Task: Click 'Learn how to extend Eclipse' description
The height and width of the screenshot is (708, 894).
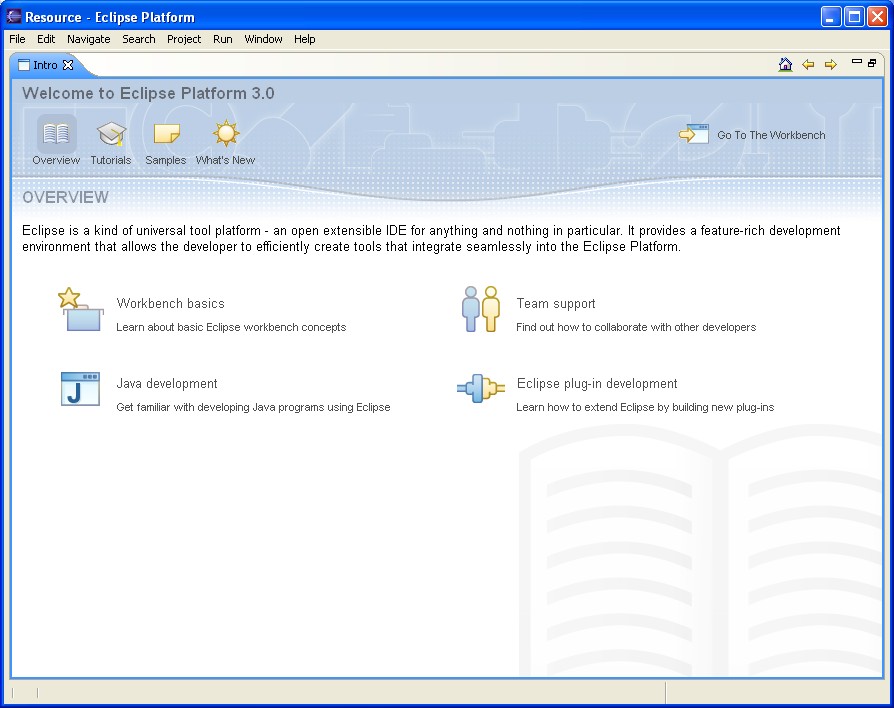Action: pos(645,407)
